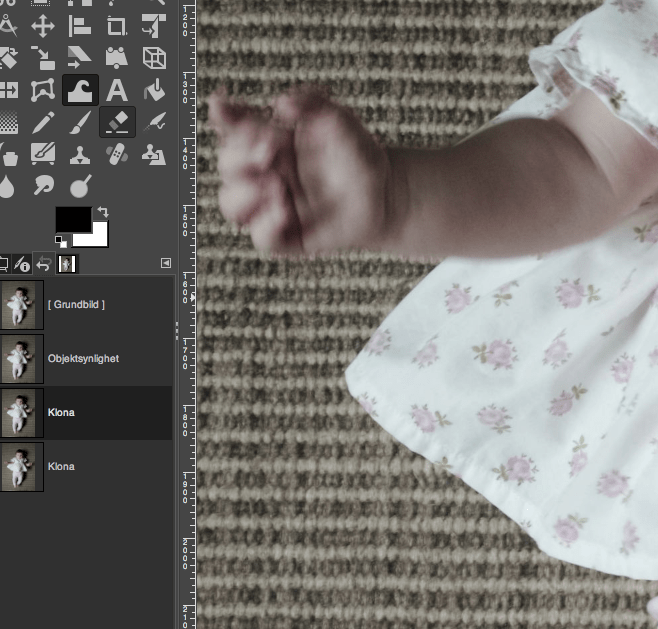658x629 pixels.
Task: Switch to the Undo History tab
Action: click(x=43, y=264)
